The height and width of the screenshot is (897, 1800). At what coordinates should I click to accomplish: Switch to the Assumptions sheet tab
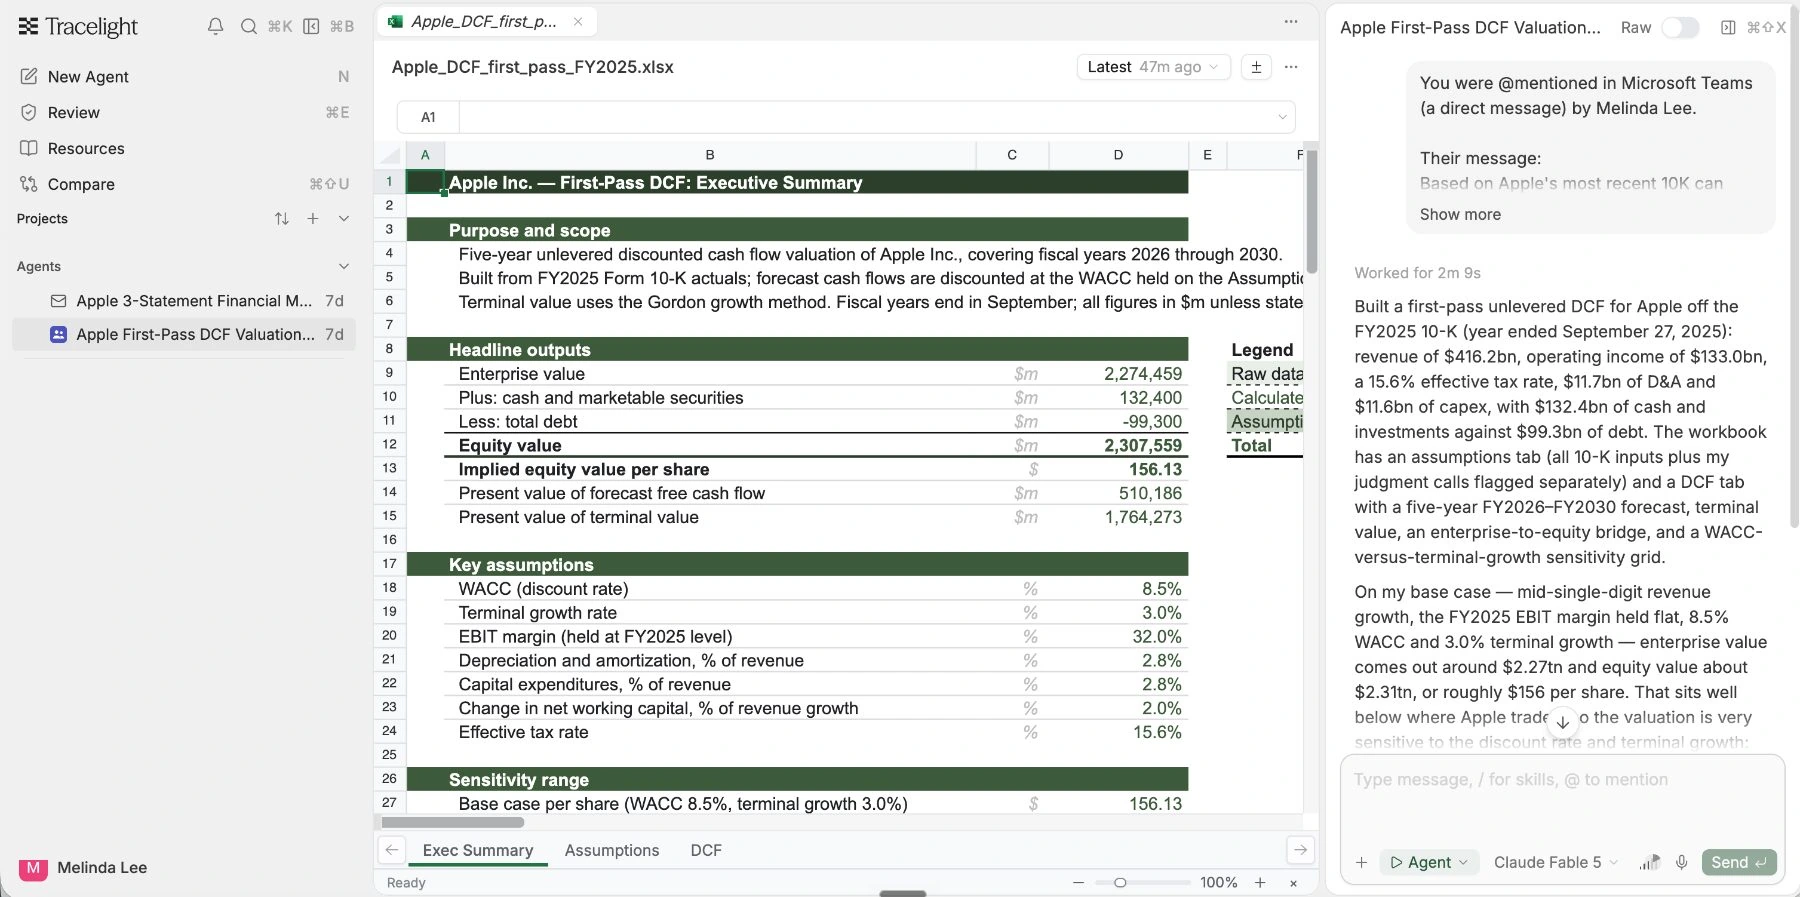coord(612,850)
